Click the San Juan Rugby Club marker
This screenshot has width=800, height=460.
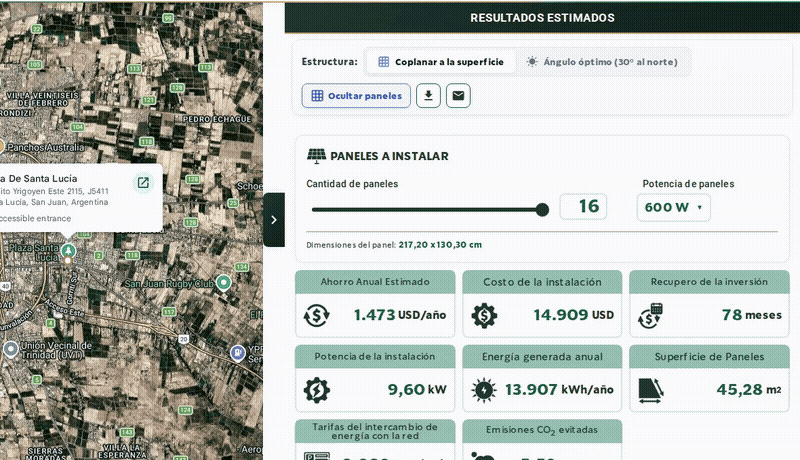[x=223, y=282]
